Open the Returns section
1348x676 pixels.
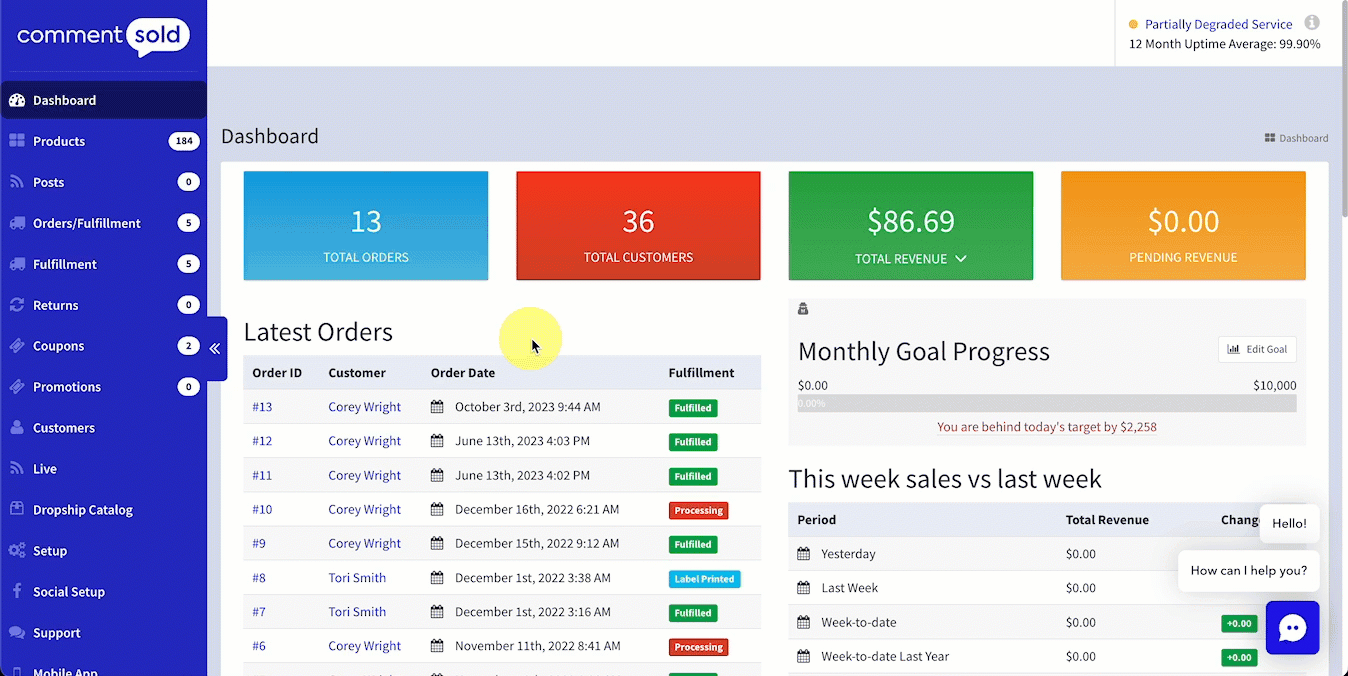point(55,305)
